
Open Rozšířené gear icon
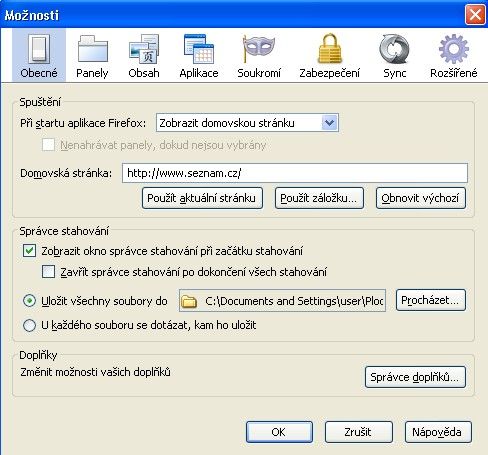point(454,49)
